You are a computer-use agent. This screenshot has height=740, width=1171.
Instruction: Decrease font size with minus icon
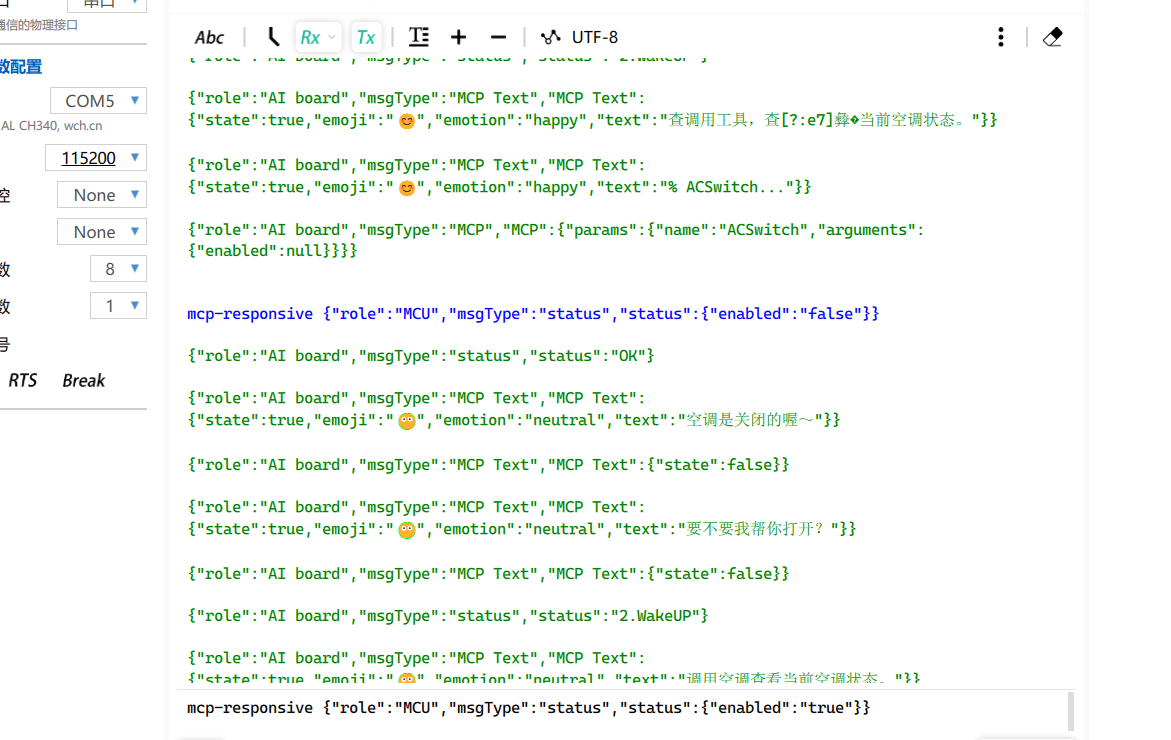point(498,37)
